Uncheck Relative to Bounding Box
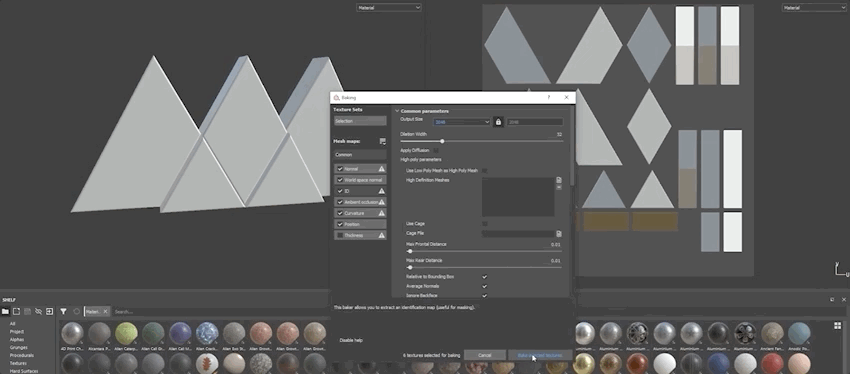 coord(485,277)
